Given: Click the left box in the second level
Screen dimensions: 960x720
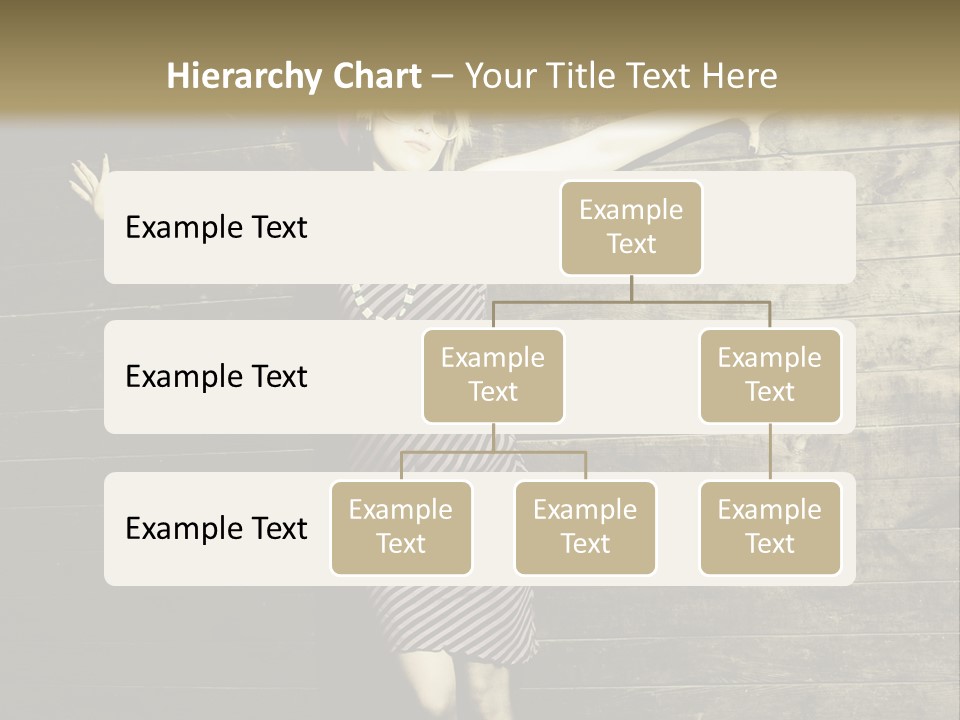Looking at the screenshot, I should tap(493, 375).
